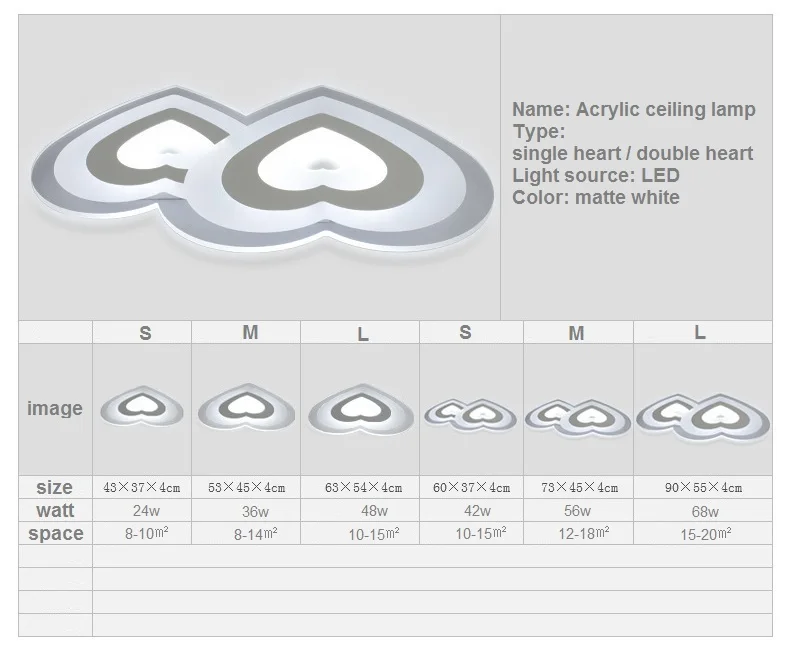Click the wattage cell '68w'
The height and width of the screenshot is (651, 790).
[705, 512]
